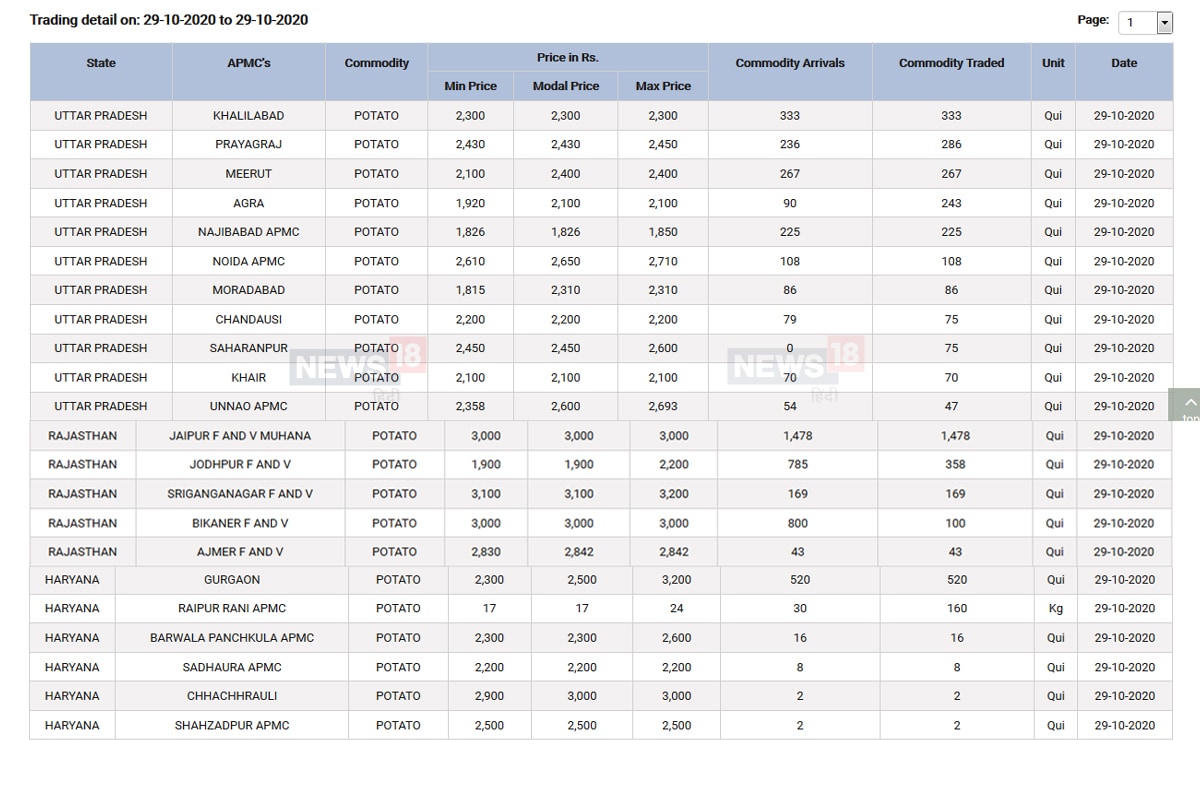Click Prayagraj's commodity traded value 286
This screenshot has width=1200, height=800.
coord(951,145)
